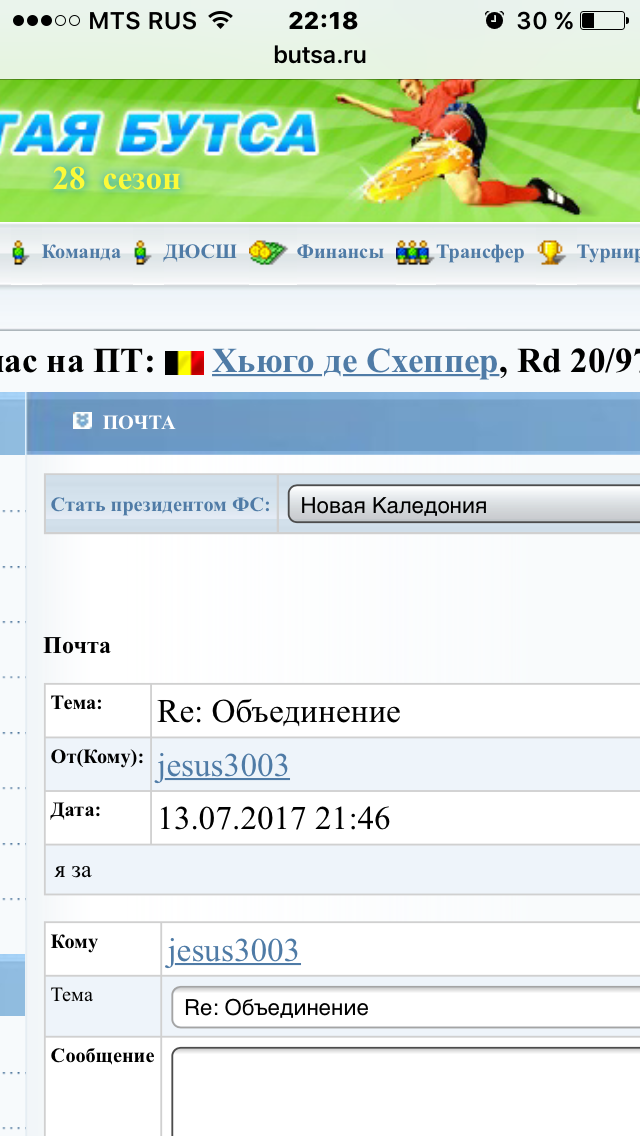Tap the battery icon in status bar

point(601,21)
